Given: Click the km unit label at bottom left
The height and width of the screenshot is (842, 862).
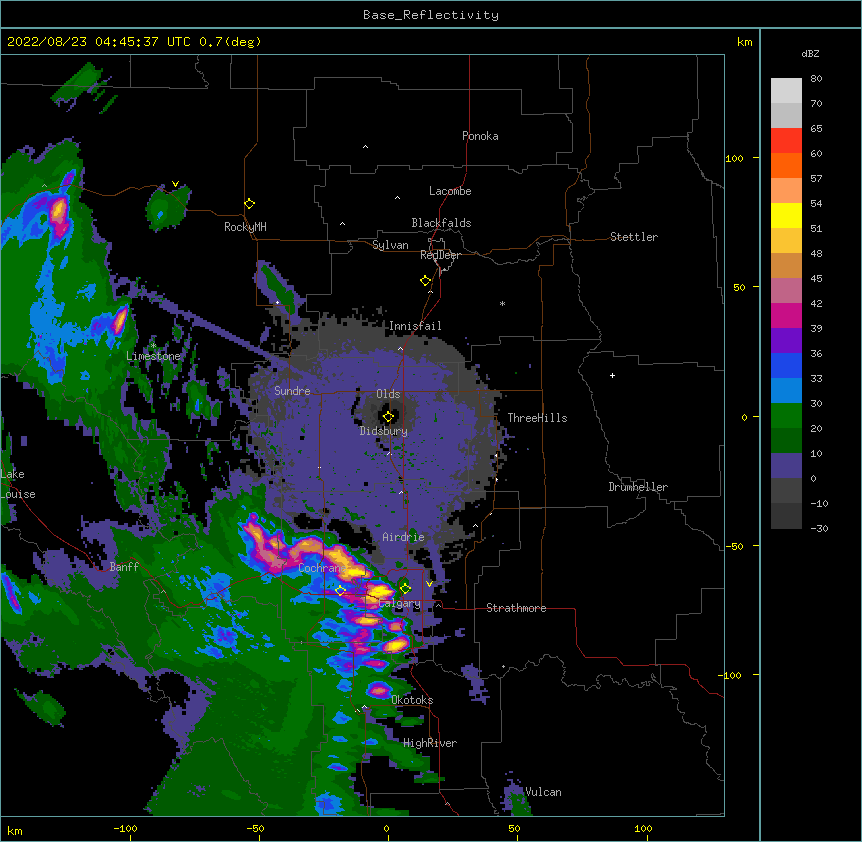Looking at the screenshot, I should 15,831.
